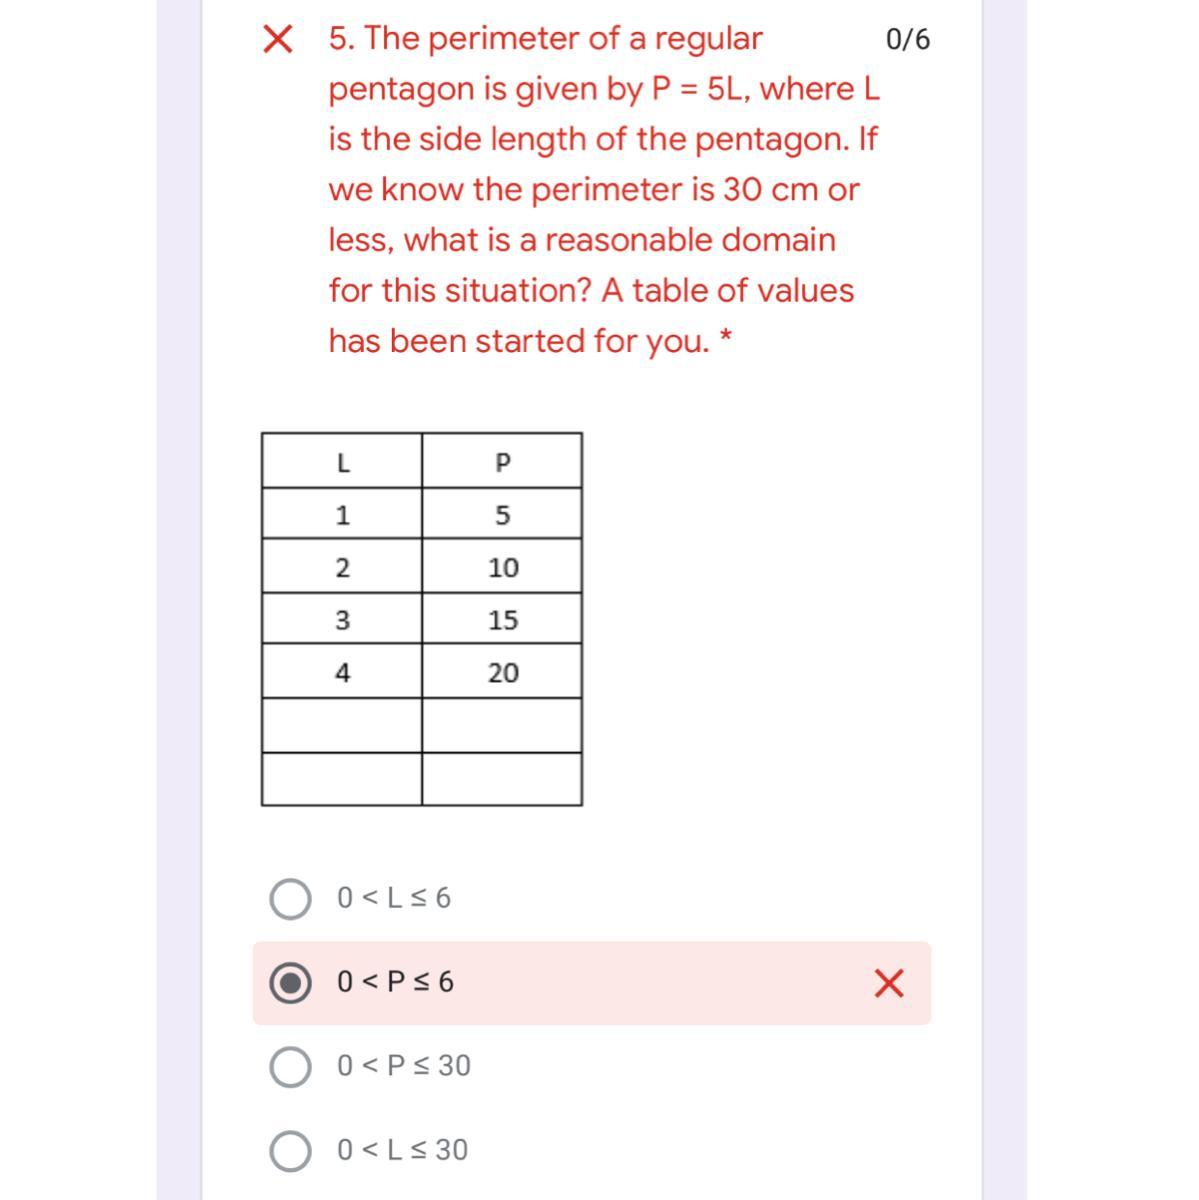The width and height of the screenshot is (1199, 1200).
Task: Click the table cell showing P value 20
Action: [x=502, y=673]
